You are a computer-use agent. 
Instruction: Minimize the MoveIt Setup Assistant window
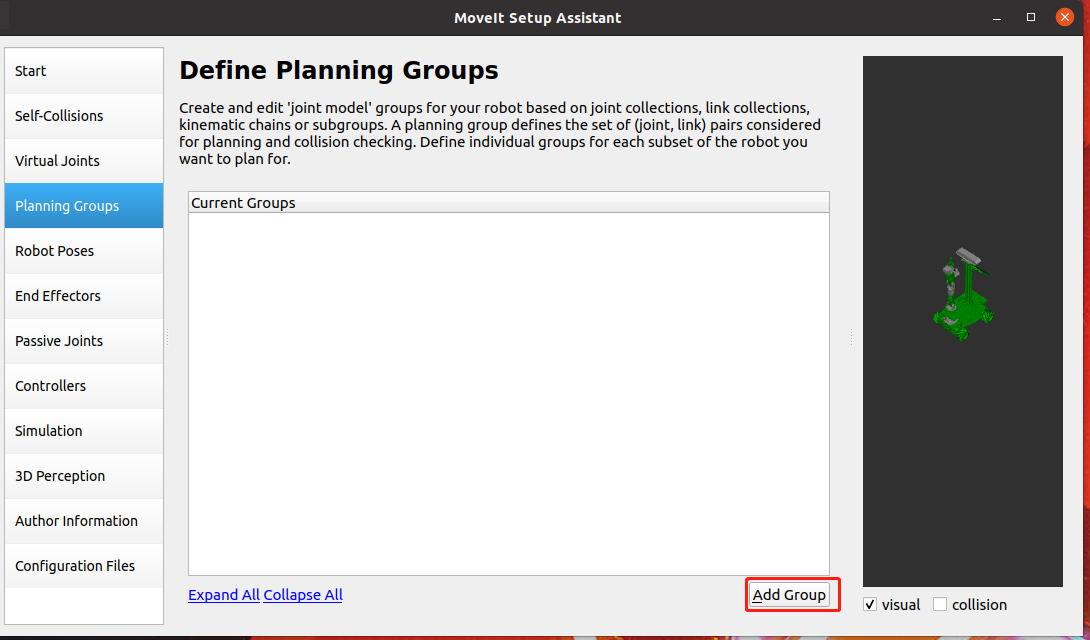998,17
